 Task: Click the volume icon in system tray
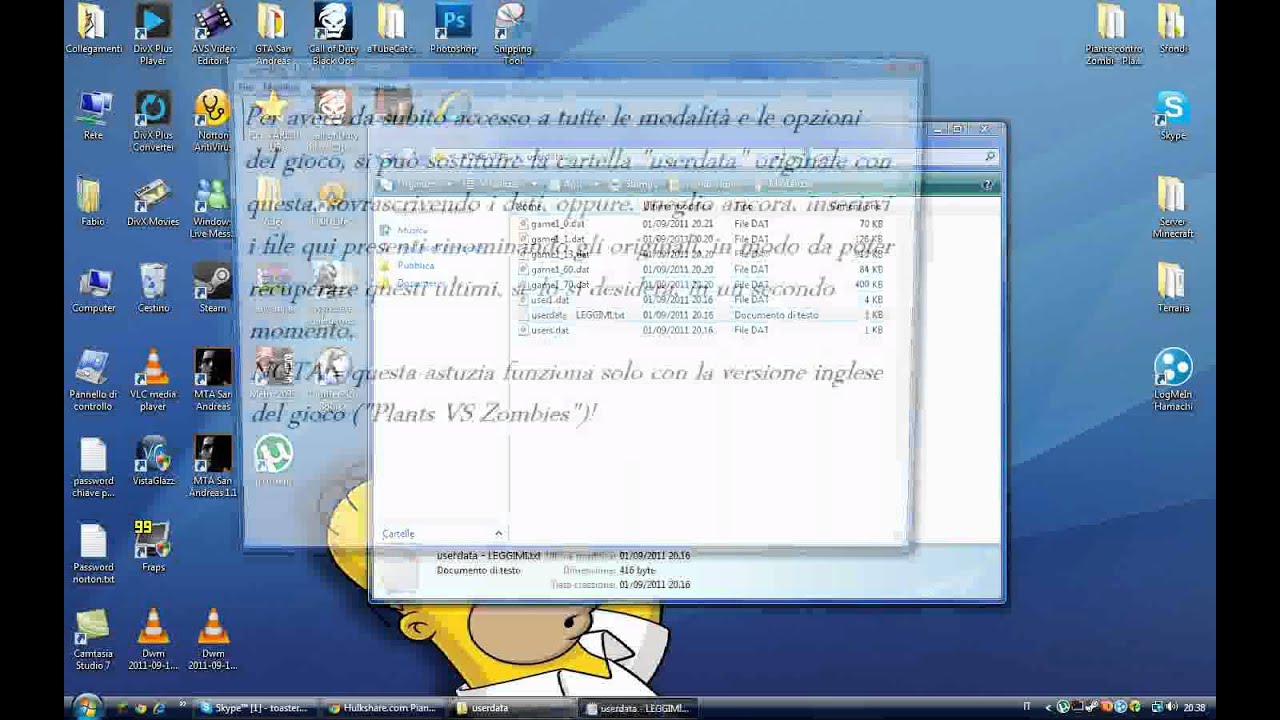1171,708
